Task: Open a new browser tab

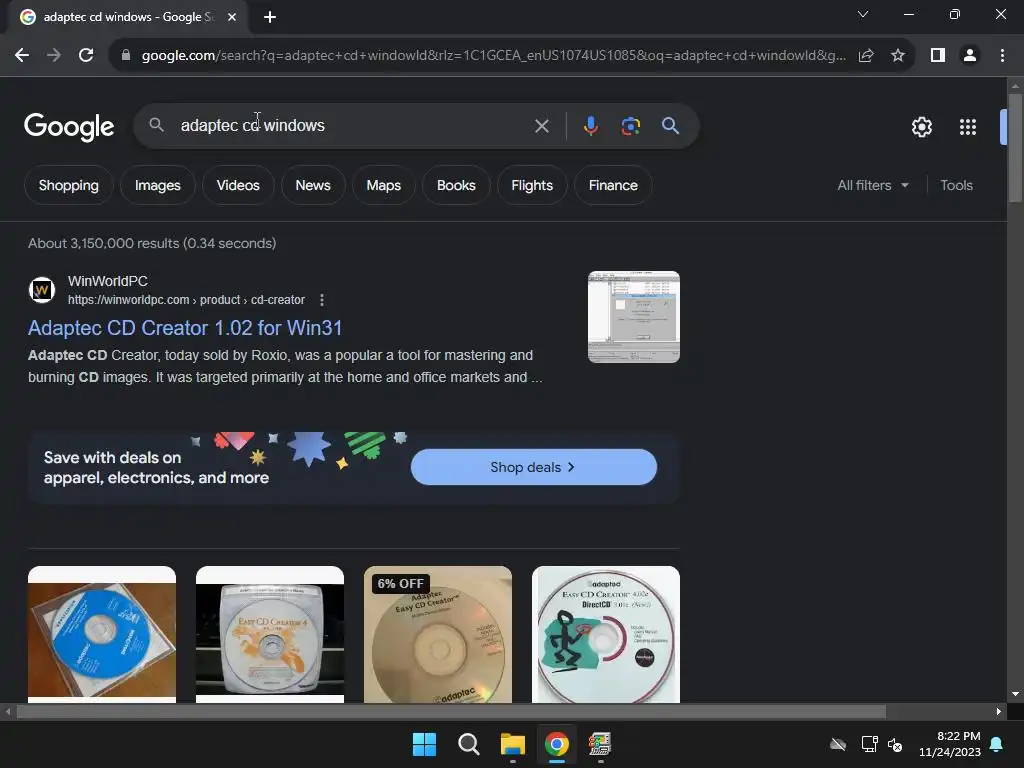Action: 270,17
